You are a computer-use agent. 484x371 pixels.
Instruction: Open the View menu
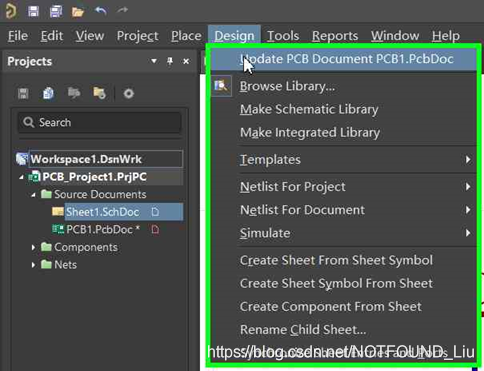pos(90,36)
